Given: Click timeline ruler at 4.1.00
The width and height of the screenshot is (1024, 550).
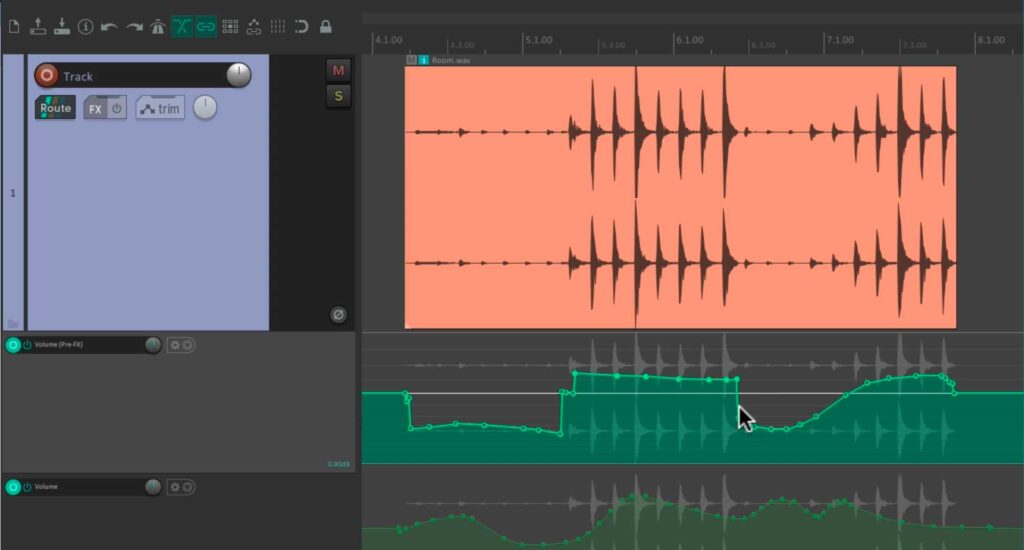Looking at the screenshot, I should [389, 40].
